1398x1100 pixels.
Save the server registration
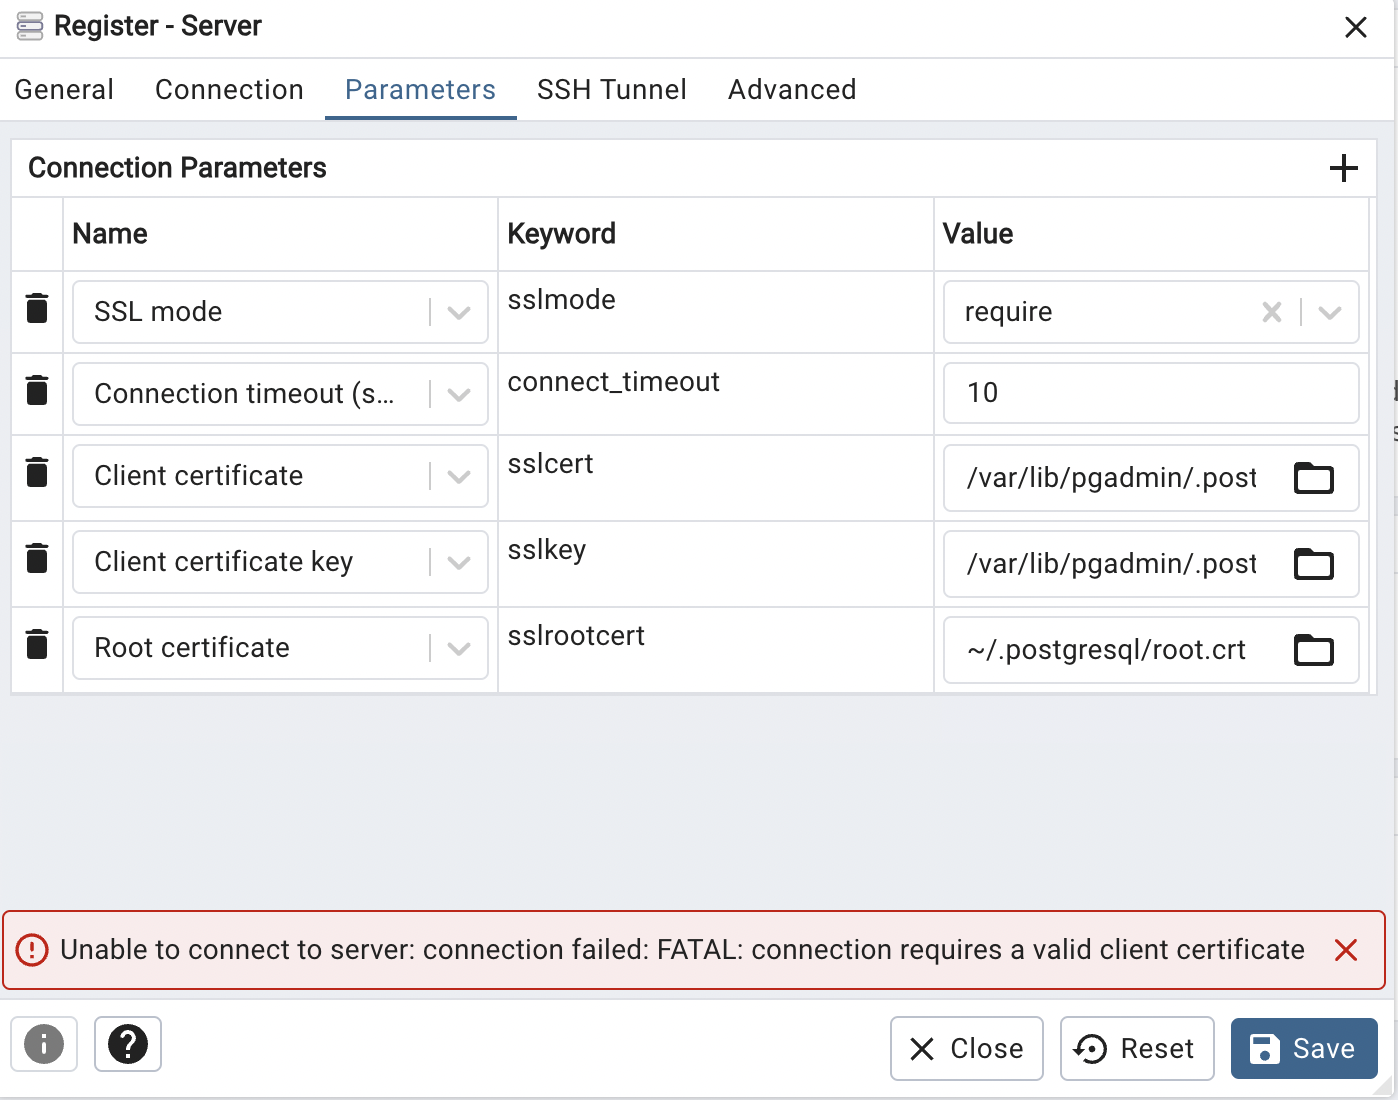[1303, 1048]
